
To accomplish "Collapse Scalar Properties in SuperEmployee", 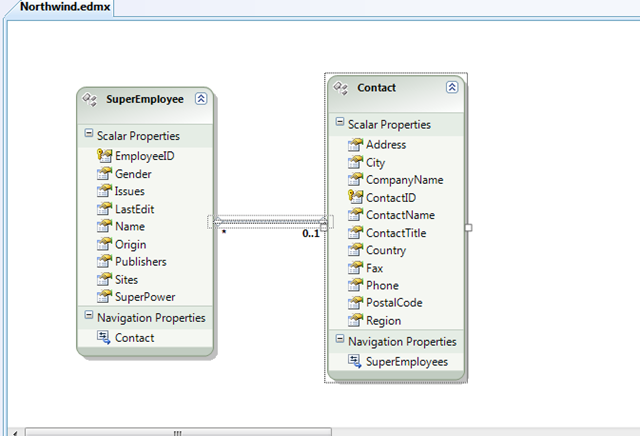I will [89, 134].
